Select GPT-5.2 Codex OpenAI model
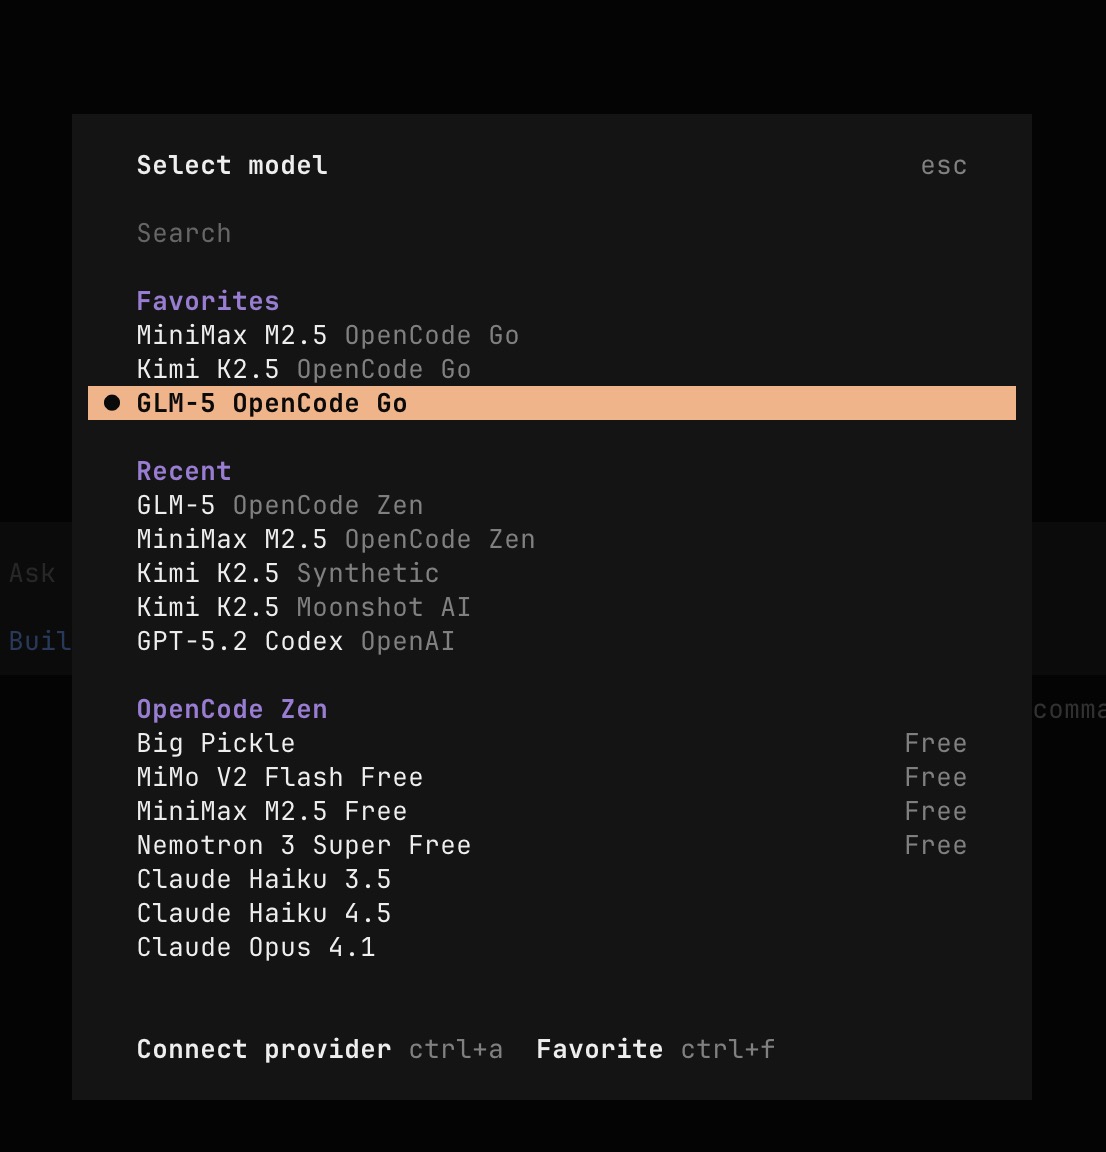The height and width of the screenshot is (1152, 1106). [295, 641]
